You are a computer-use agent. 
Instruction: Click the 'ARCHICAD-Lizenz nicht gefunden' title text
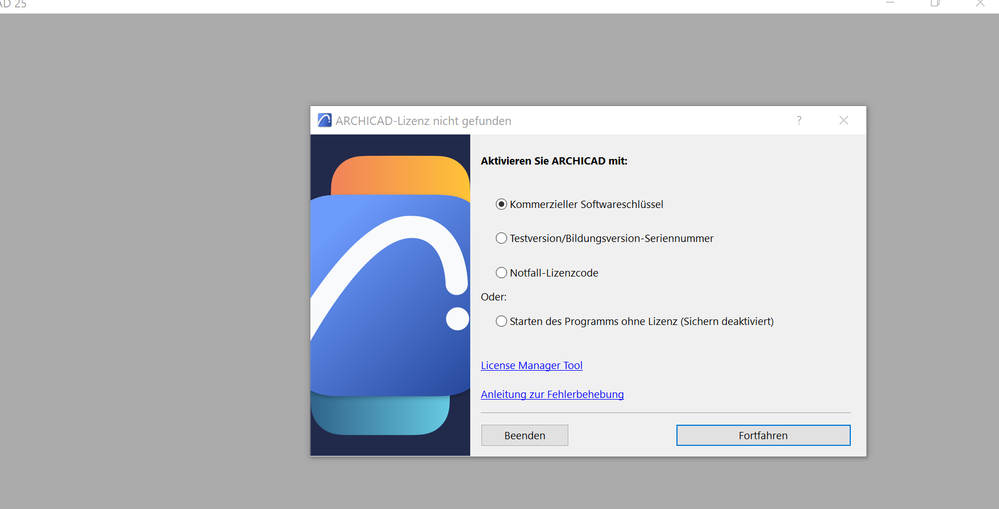pos(423,121)
